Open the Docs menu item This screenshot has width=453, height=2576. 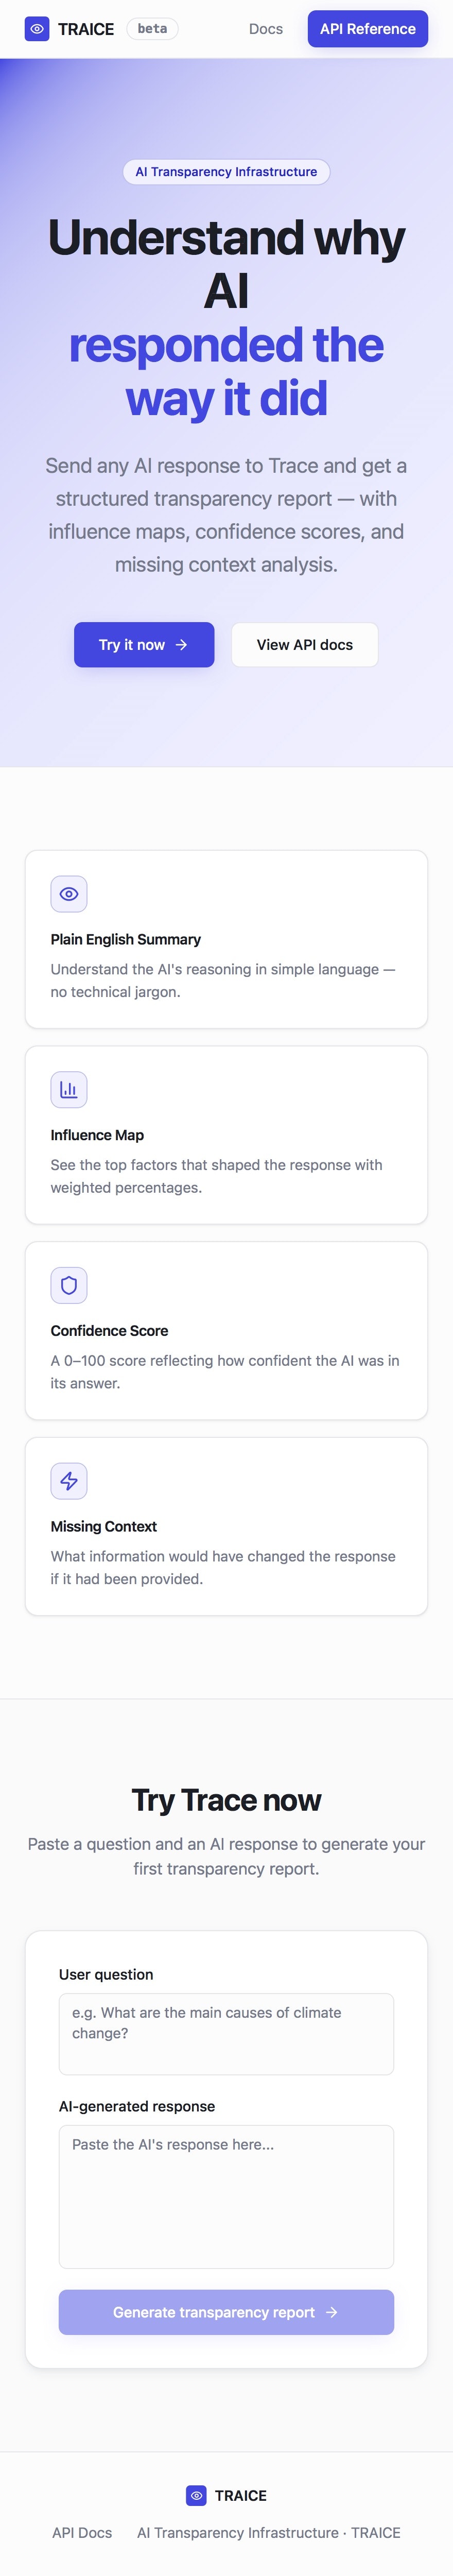pos(264,29)
